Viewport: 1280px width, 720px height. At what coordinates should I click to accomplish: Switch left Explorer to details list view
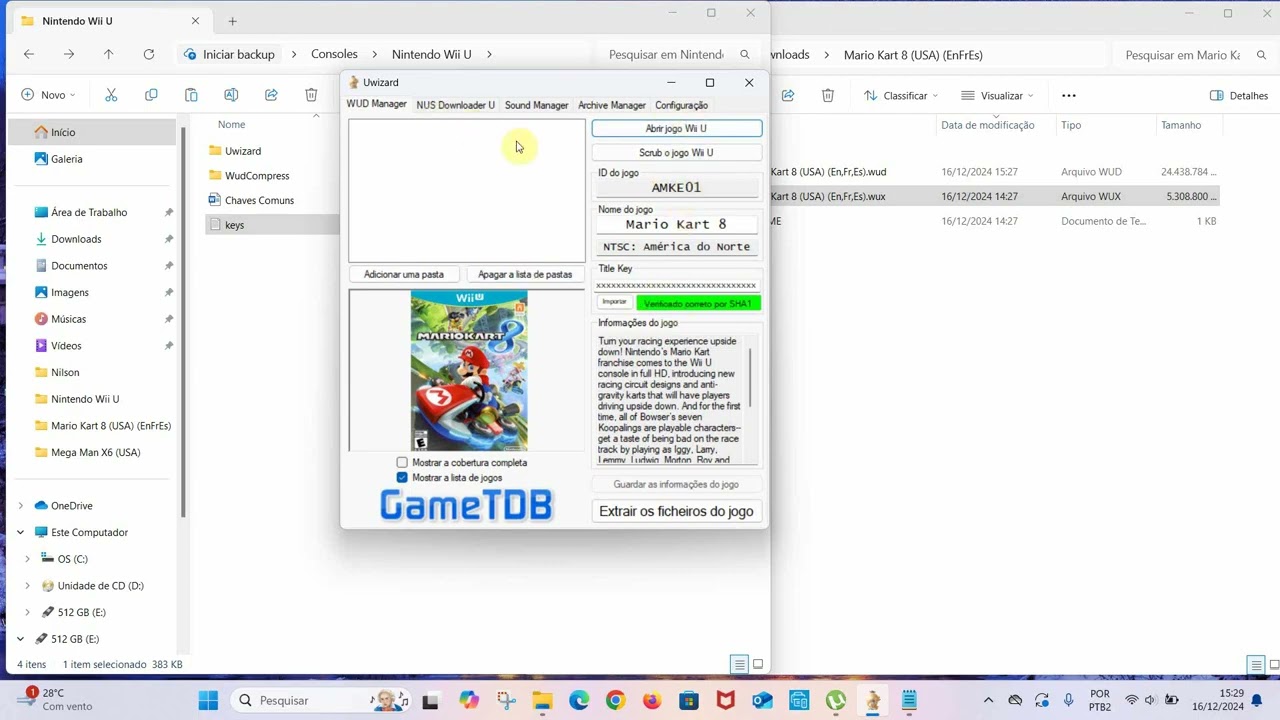pos(739,664)
